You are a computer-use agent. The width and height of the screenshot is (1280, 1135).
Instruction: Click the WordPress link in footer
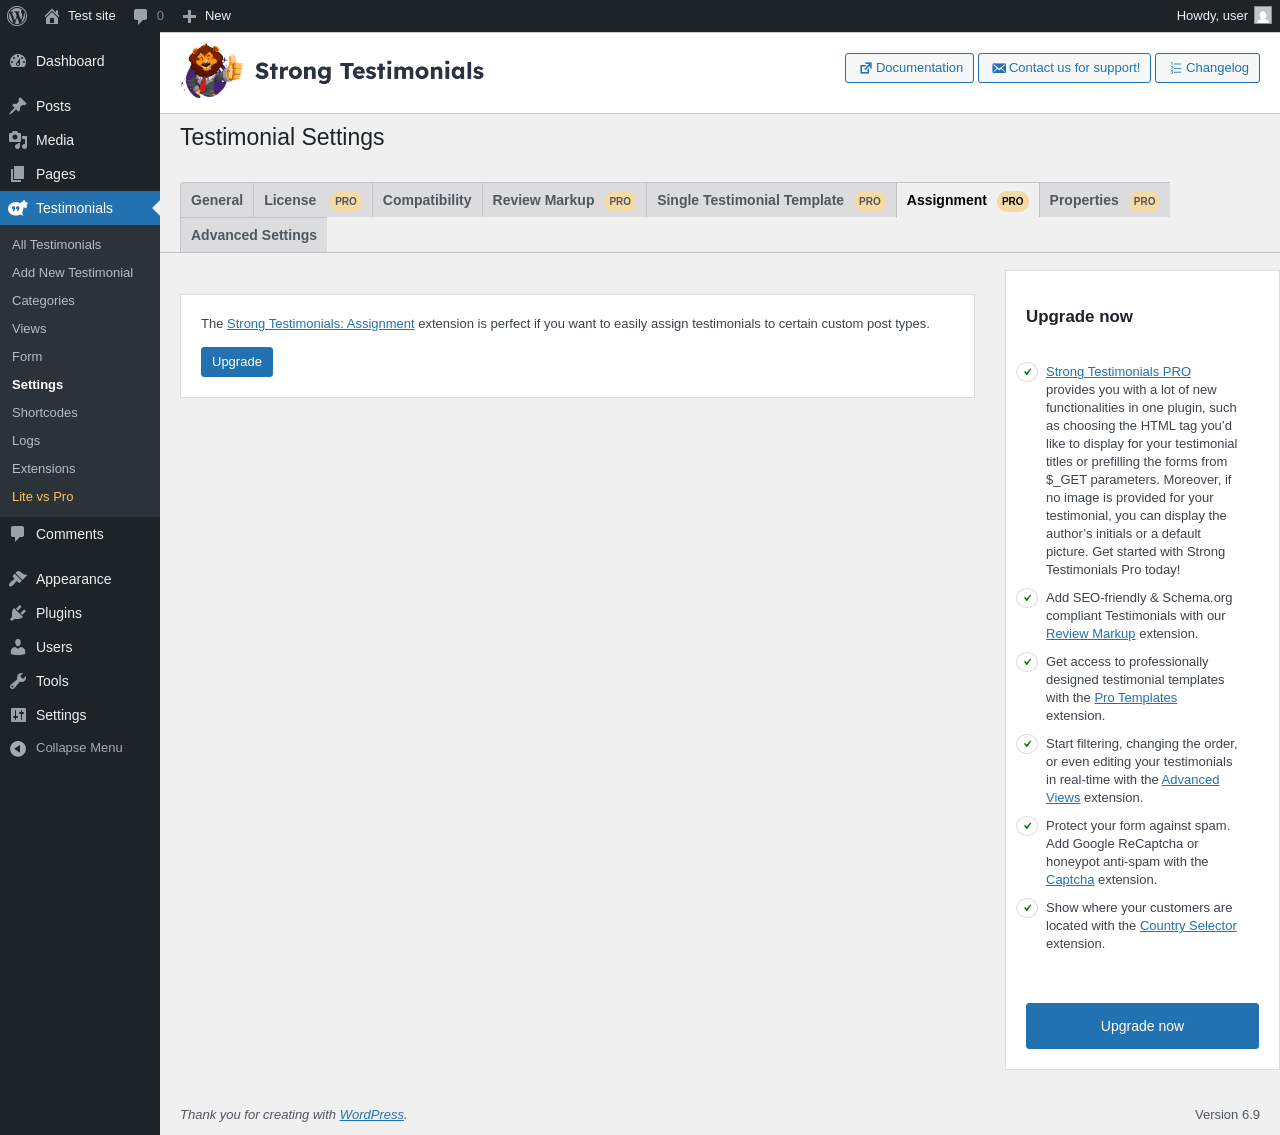(372, 1115)
